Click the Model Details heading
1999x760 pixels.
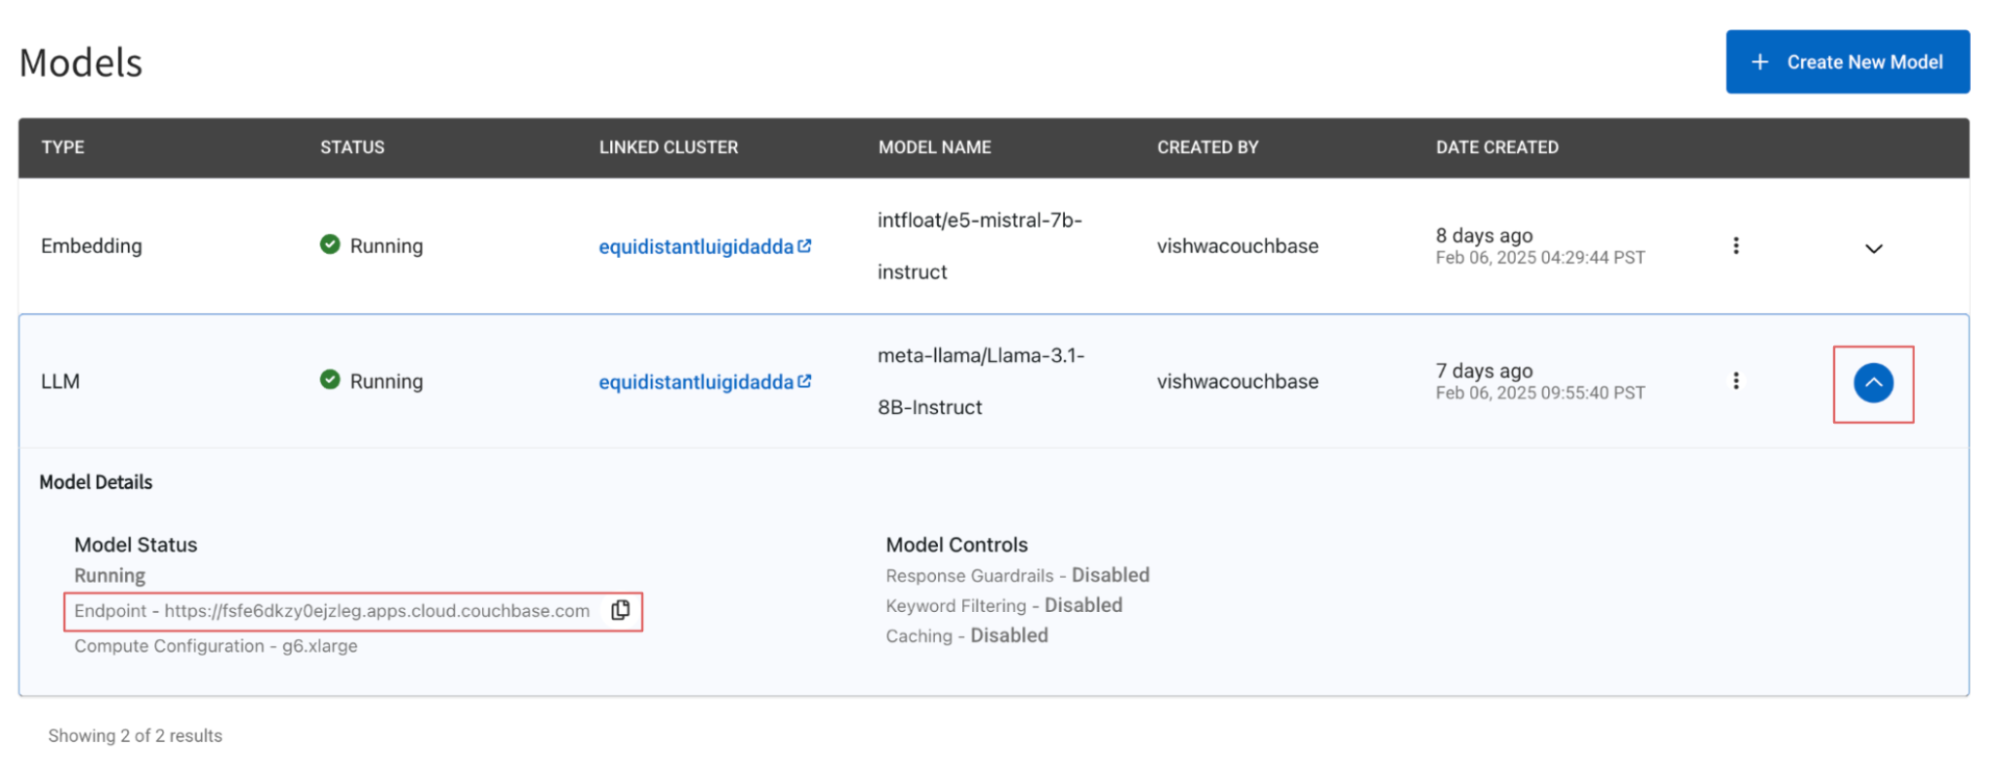point(96,482)
